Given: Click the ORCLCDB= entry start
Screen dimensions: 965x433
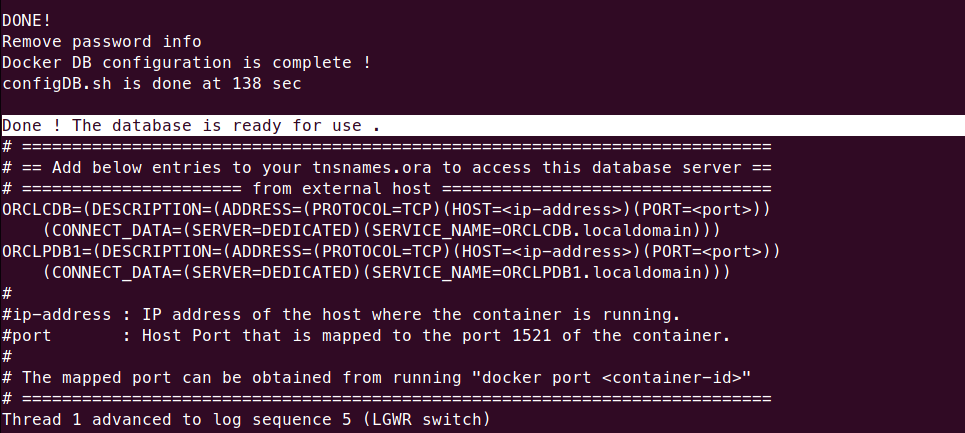Looking at the screenshot, I should click(x=42, y=210).
